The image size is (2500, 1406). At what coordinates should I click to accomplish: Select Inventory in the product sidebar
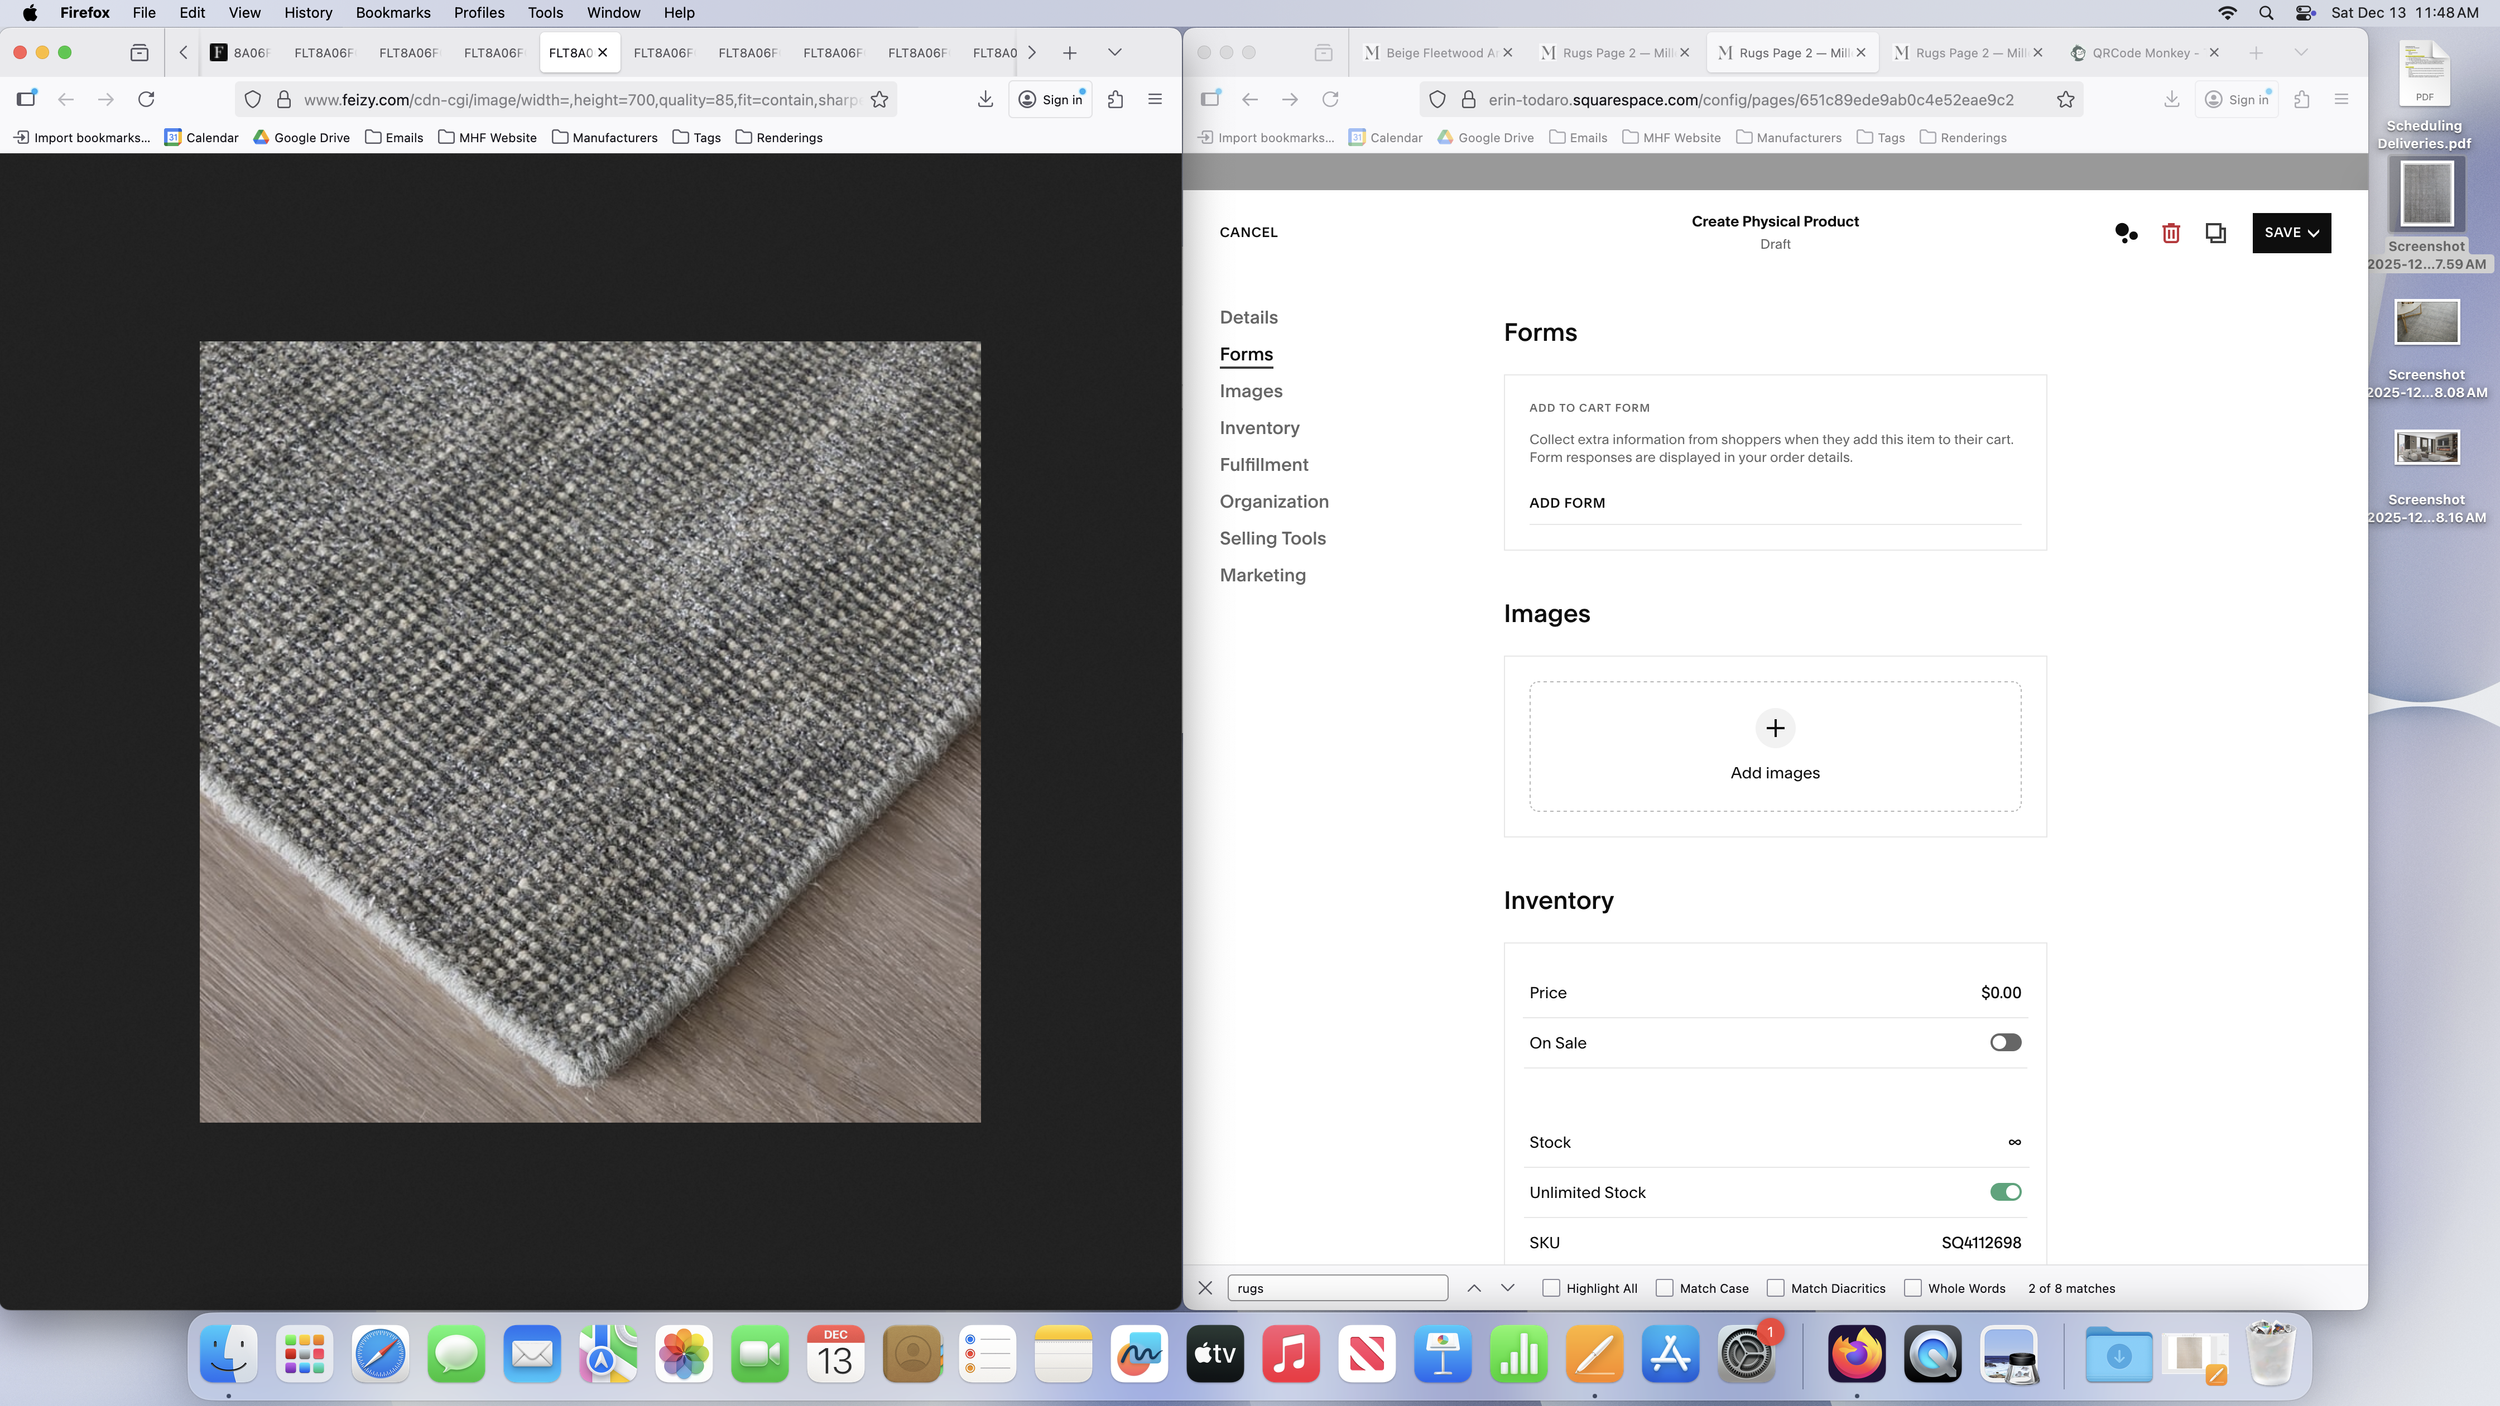point(1259,428)
